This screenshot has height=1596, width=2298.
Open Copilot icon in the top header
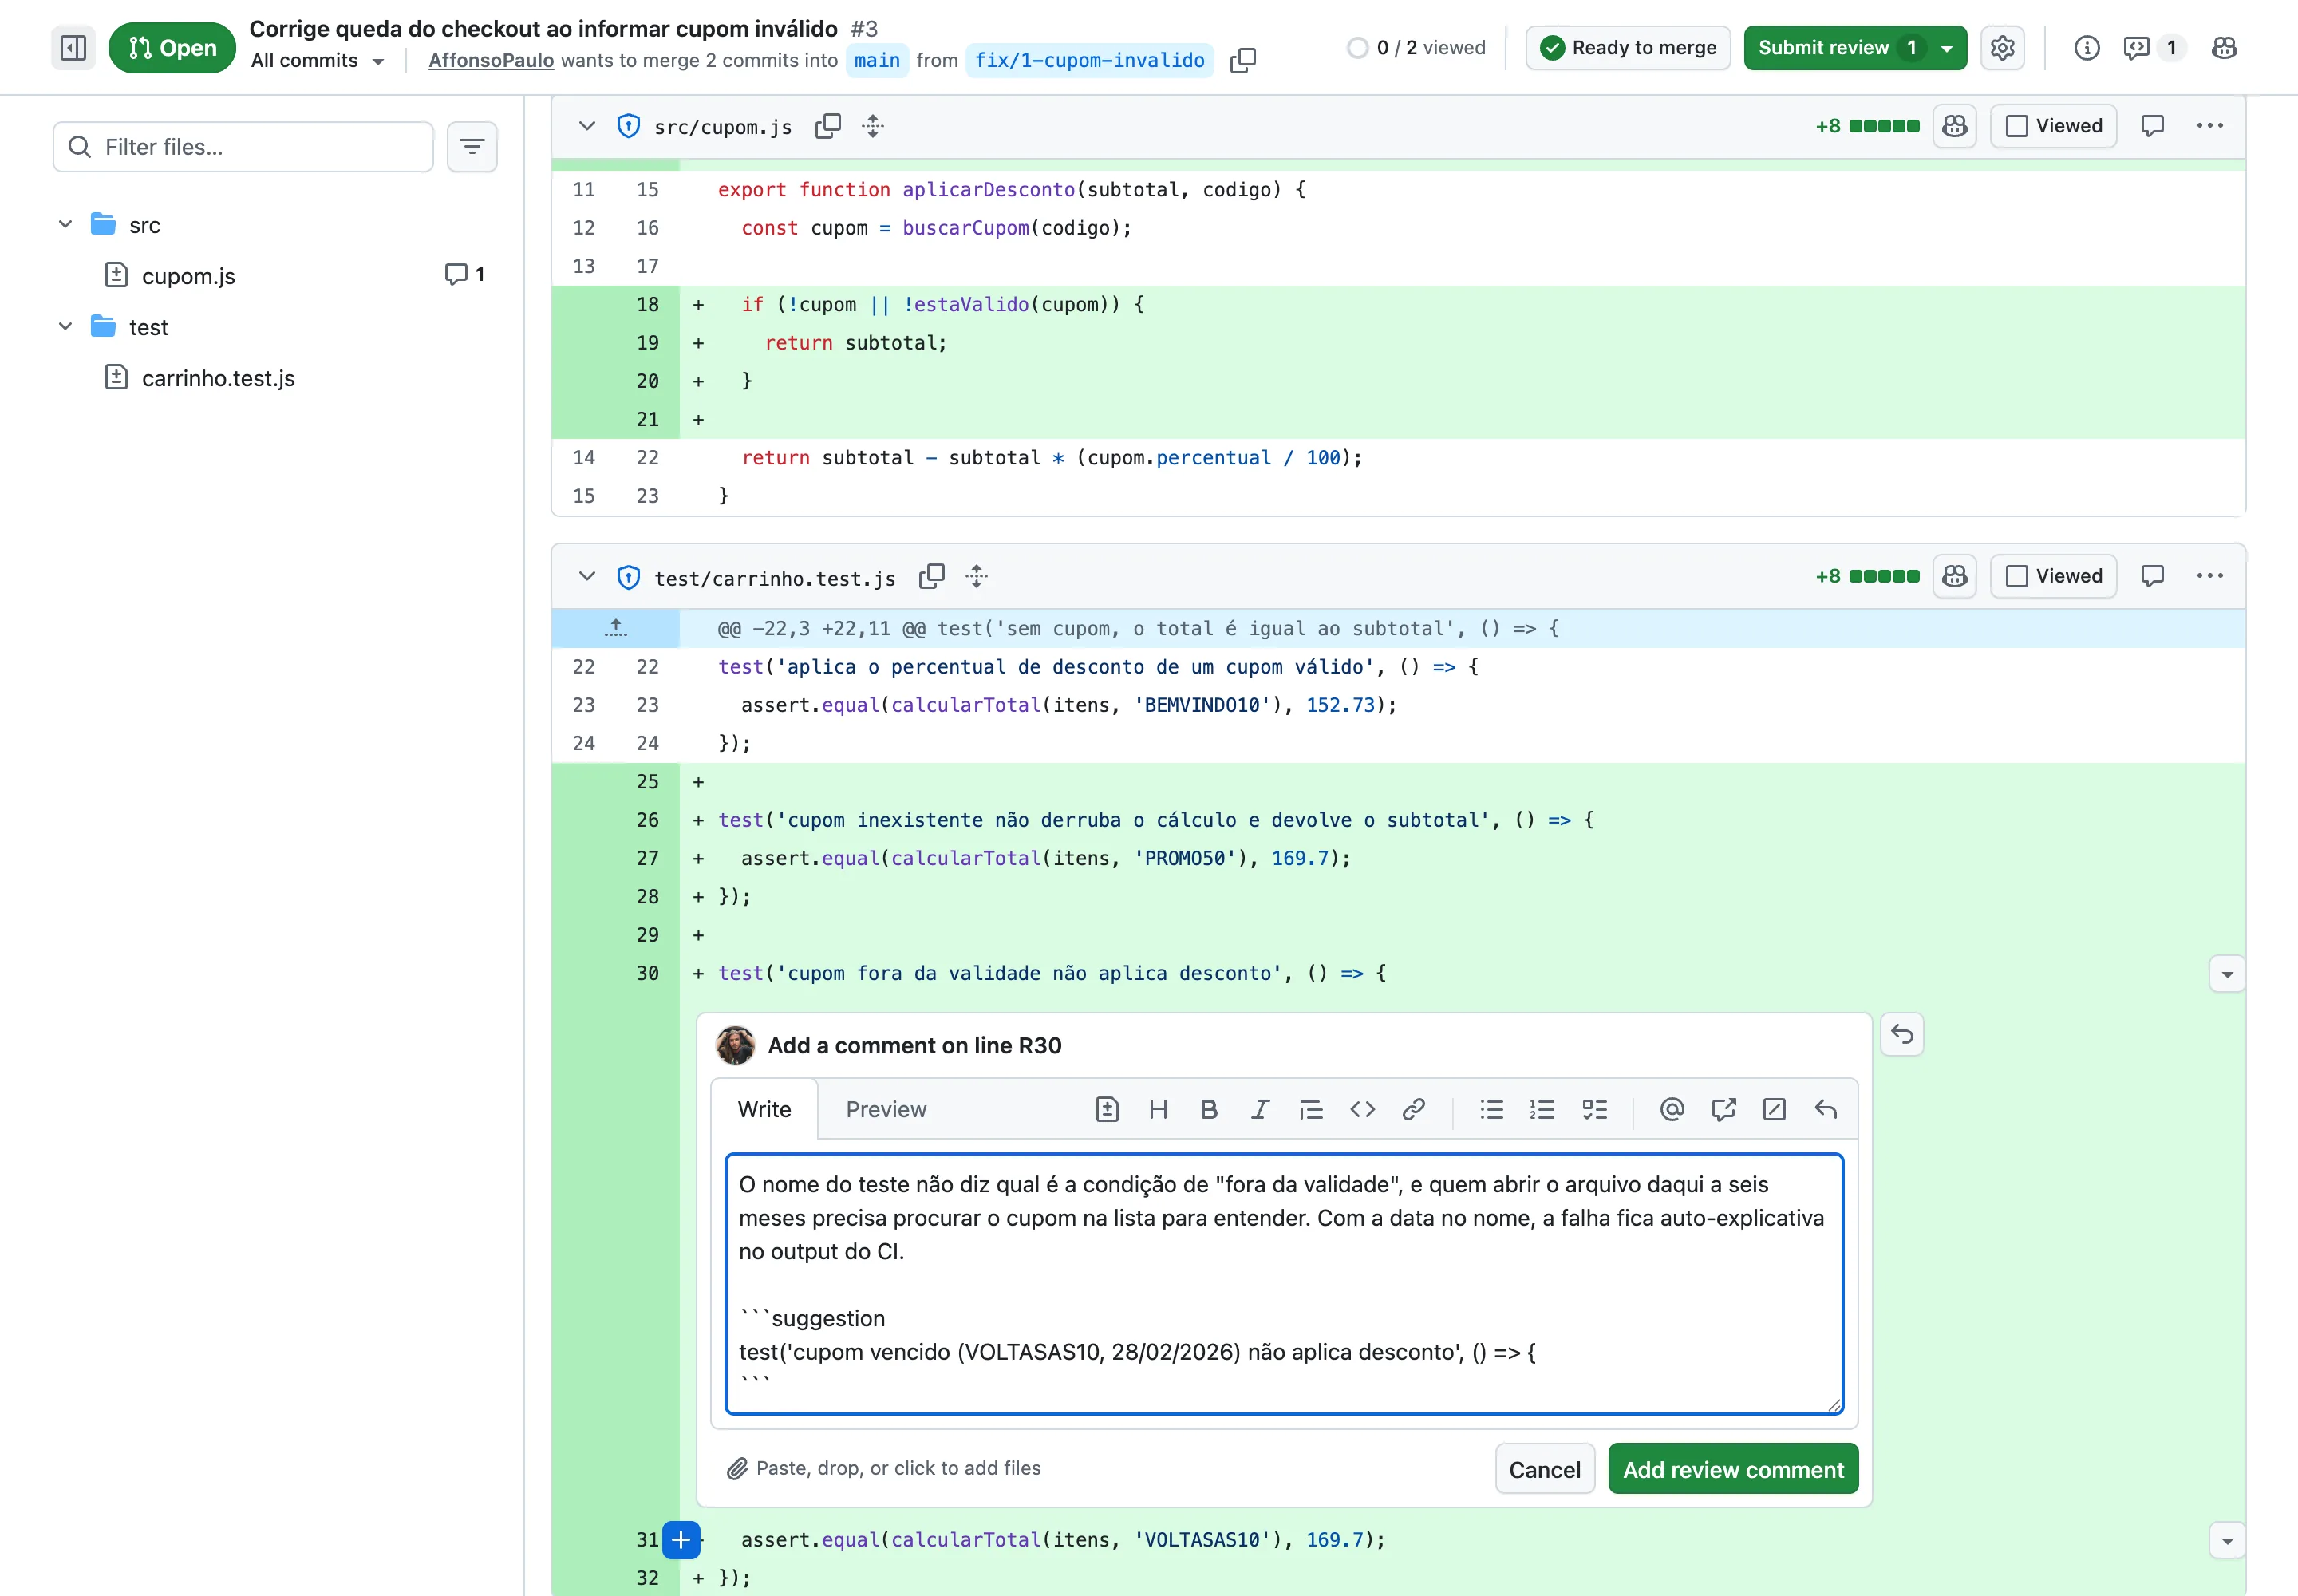coord(2224,47)
